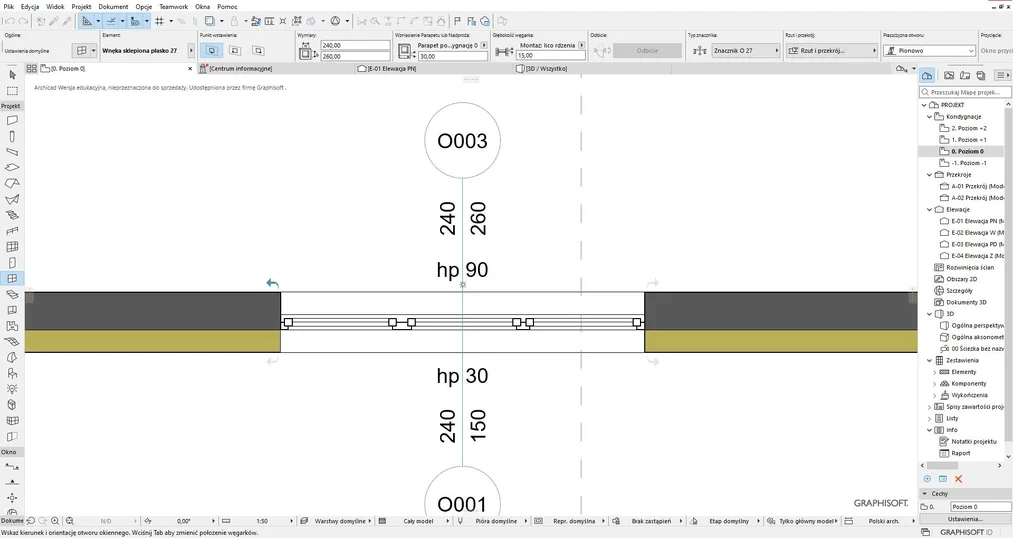The height and width of the screenshot is (538, 1013).
Task: Open E-02 Elewacja W in navigator
Action: pos(977,233)
